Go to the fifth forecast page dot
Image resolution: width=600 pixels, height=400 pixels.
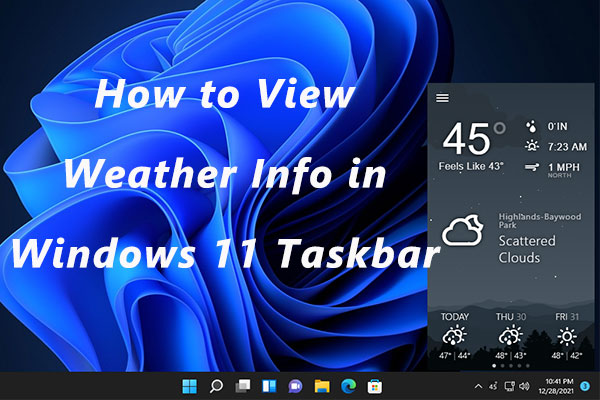tap(528, 366)
